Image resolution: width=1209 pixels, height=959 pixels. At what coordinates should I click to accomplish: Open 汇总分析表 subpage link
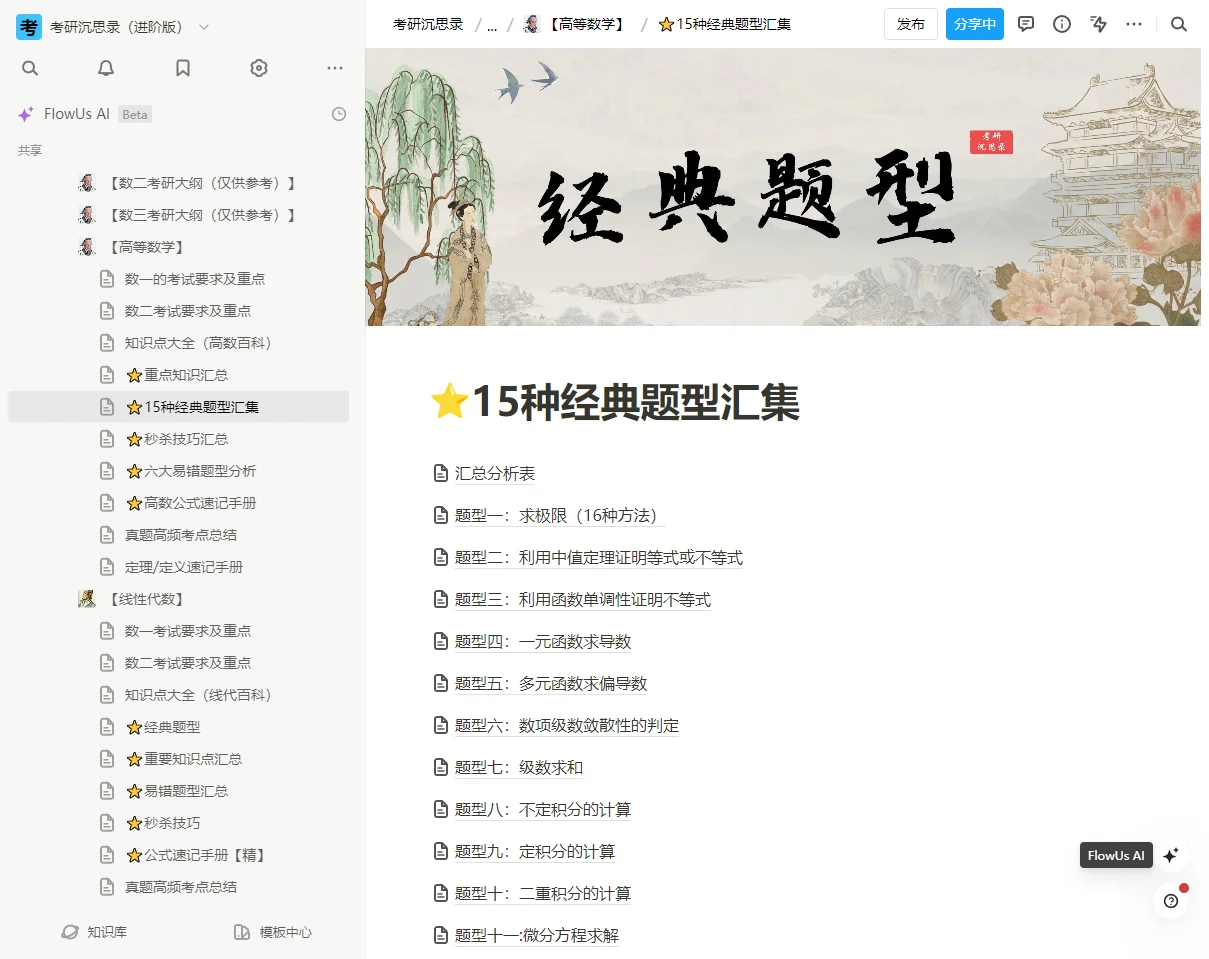495,473
